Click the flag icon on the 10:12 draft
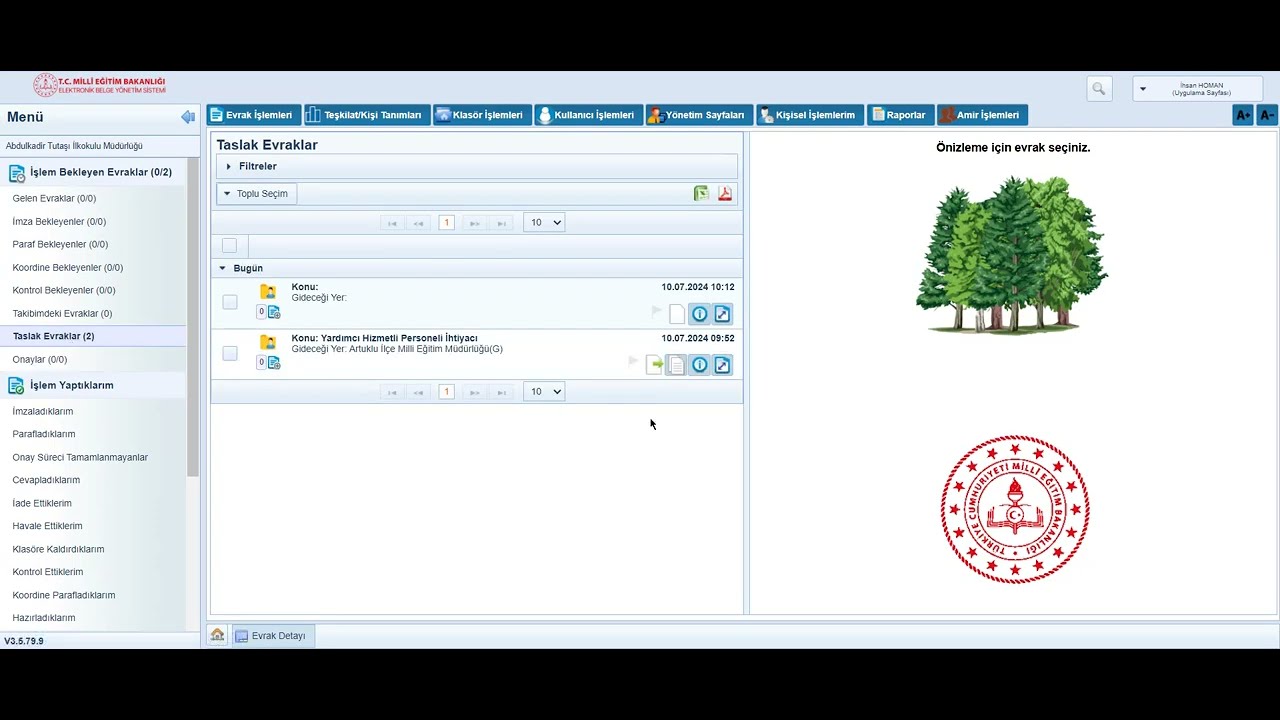The height and width of the screenshot is (720, 1280). (656, 311)
